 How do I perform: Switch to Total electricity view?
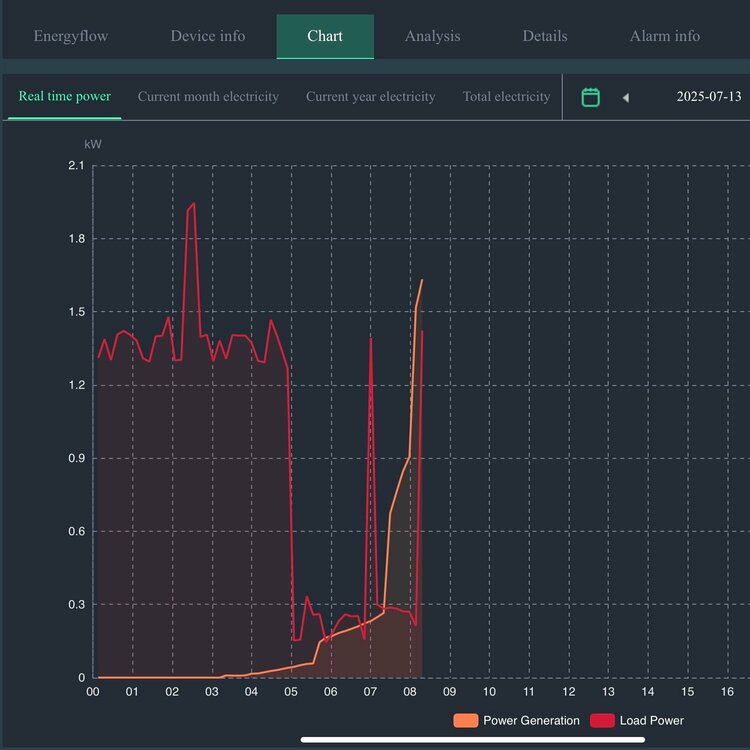point(506,97)
